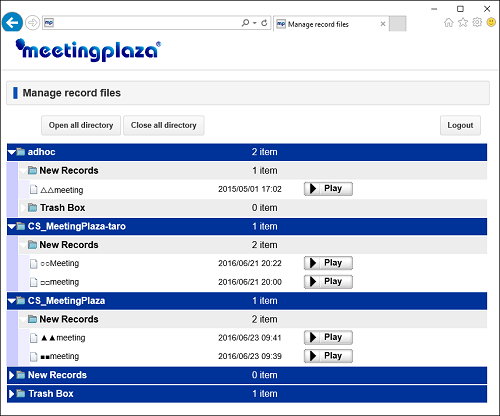Play the ■■meeting recording from 09:39

tap(328, 356)
